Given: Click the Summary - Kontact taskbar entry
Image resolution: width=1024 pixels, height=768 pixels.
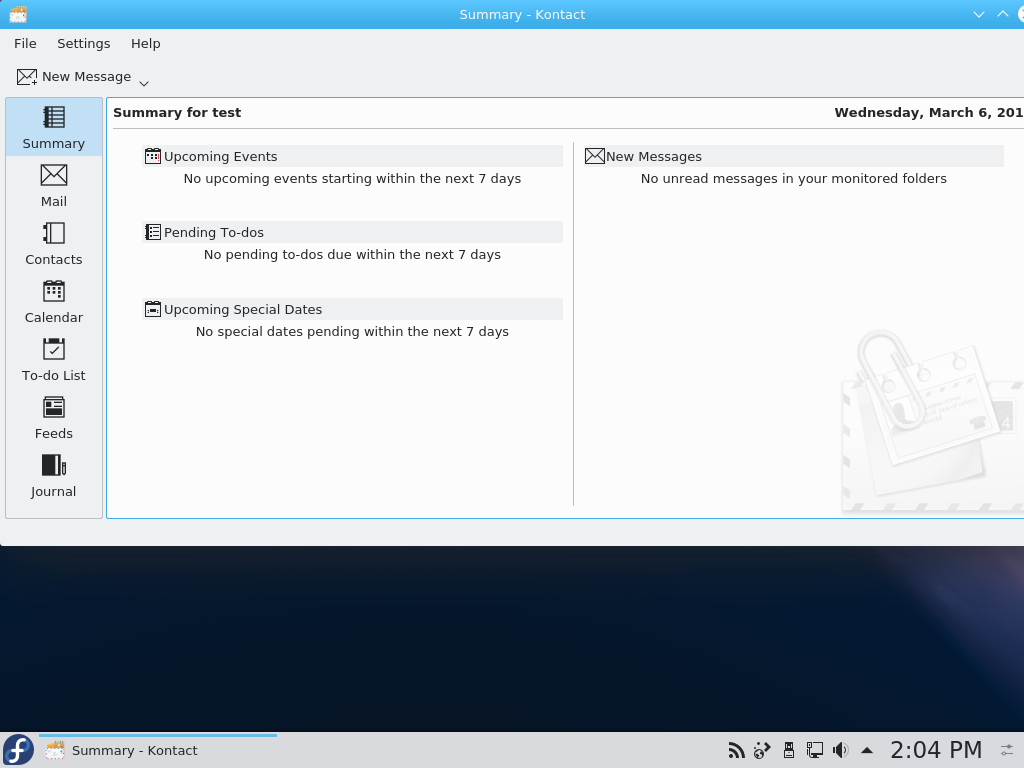Looking at the screenshot, I should point(158,750).
